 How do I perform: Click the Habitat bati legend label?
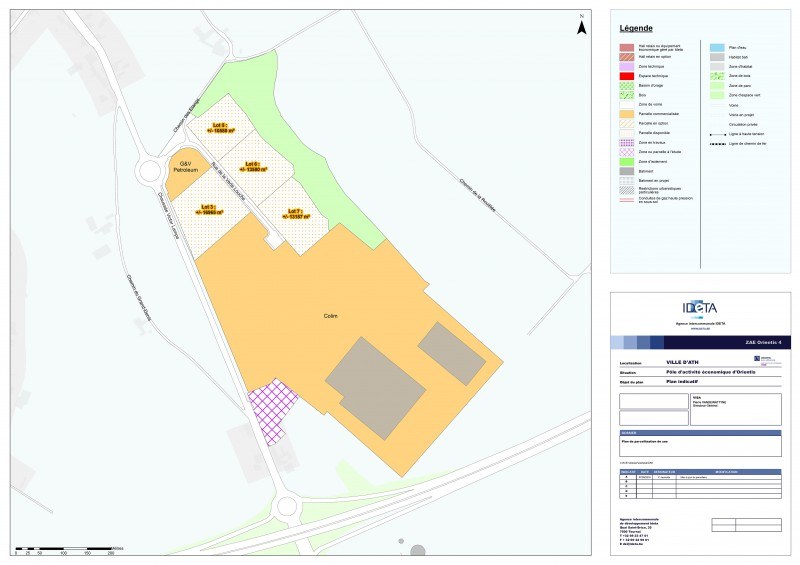738,57
